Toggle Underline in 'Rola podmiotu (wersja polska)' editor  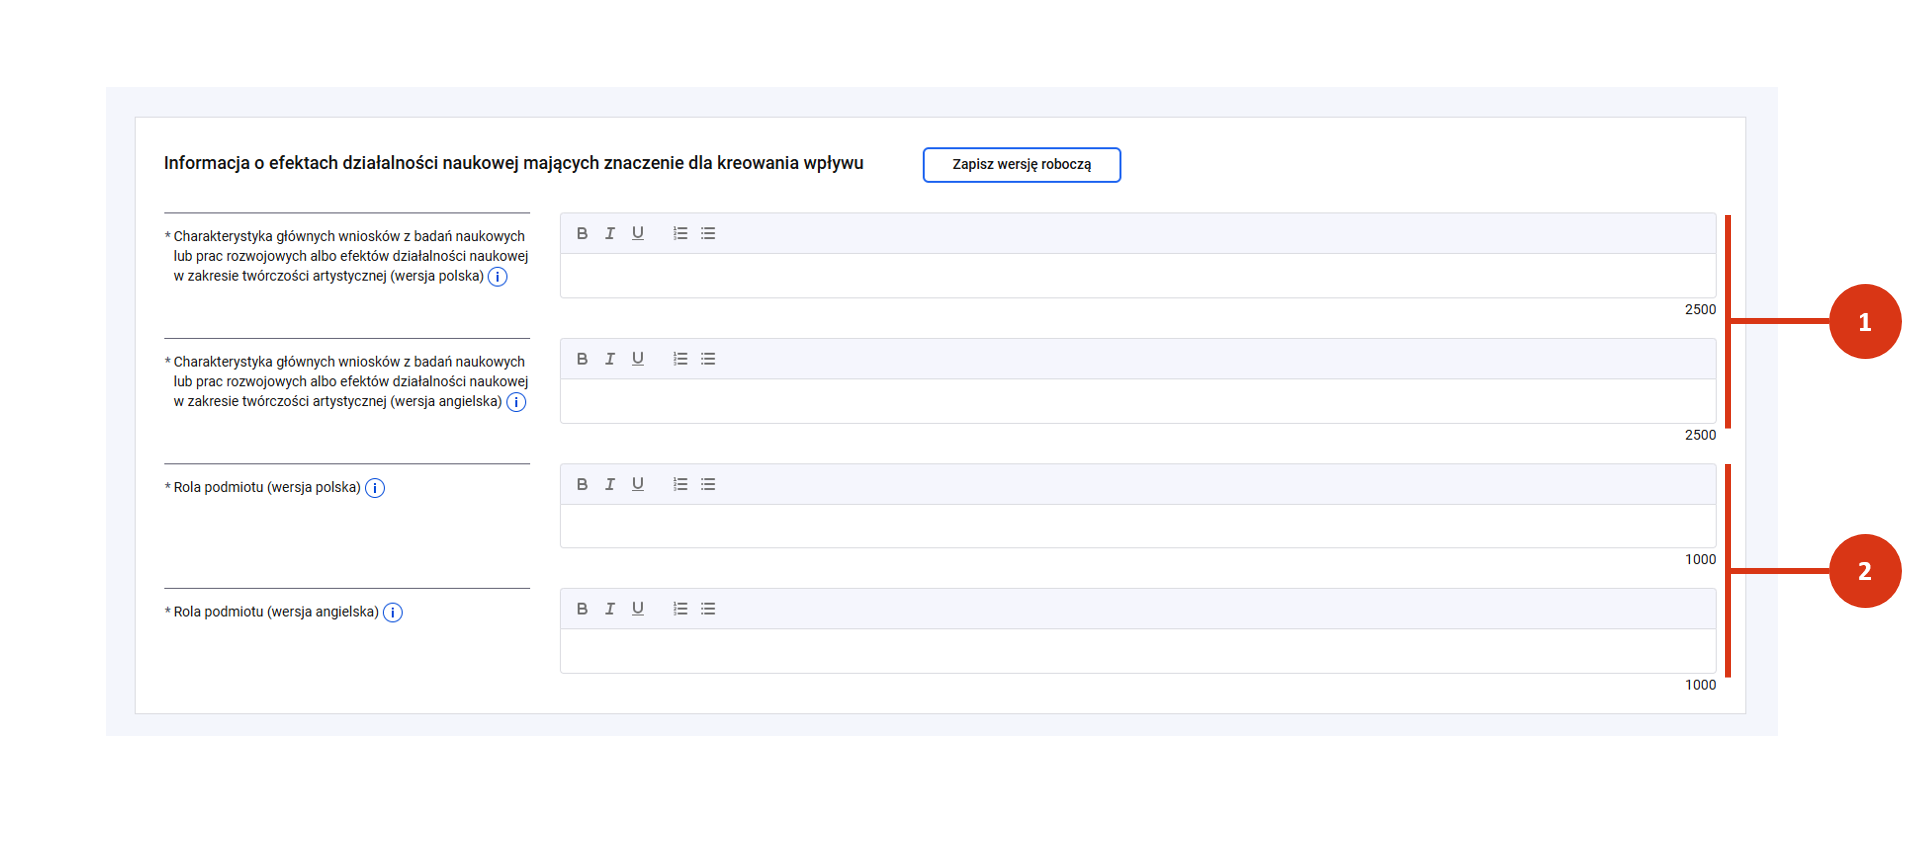(x=638, y=484)
